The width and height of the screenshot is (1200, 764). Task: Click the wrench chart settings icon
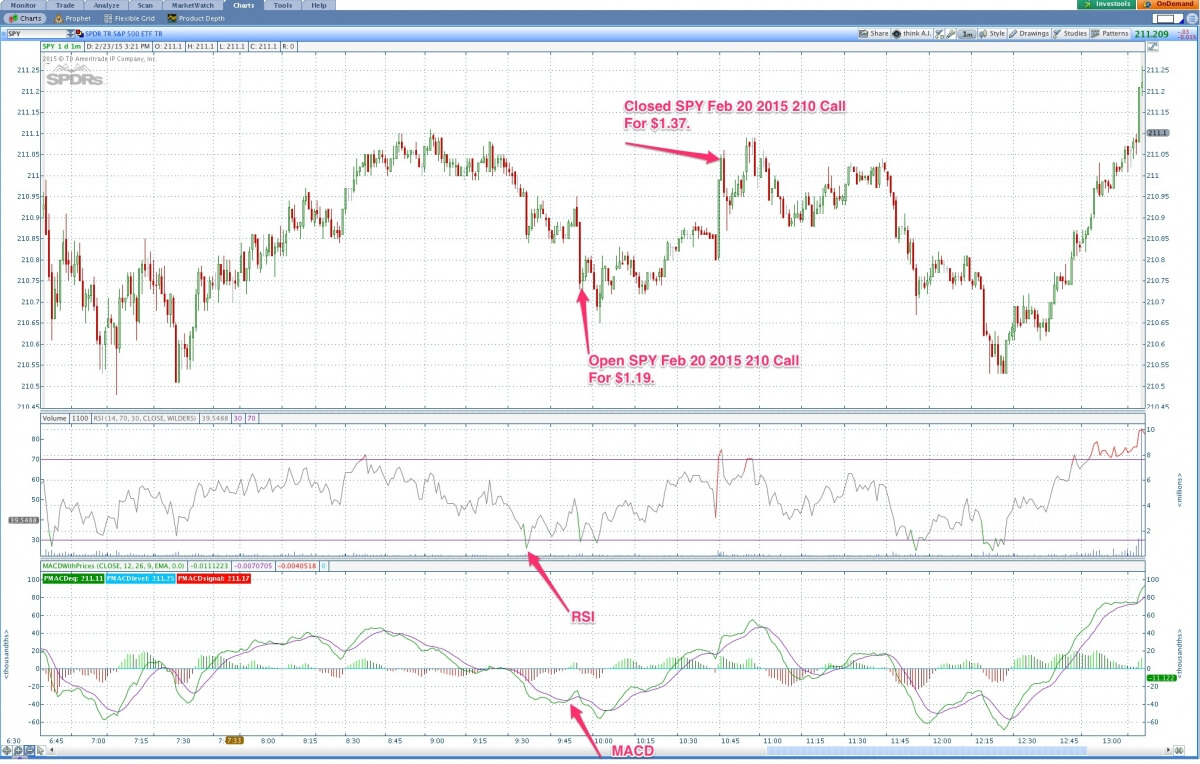[x=950, y=34]
